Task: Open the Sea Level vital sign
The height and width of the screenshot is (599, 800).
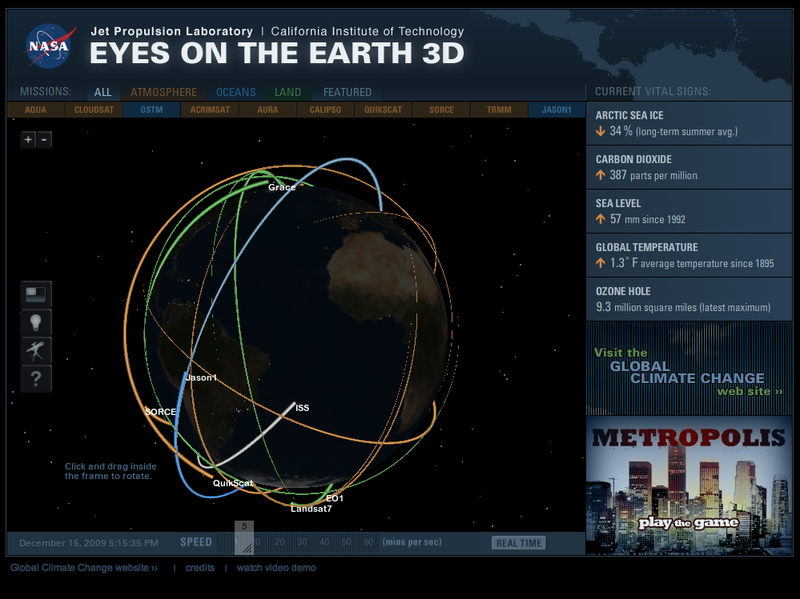Action: point(689,211)
